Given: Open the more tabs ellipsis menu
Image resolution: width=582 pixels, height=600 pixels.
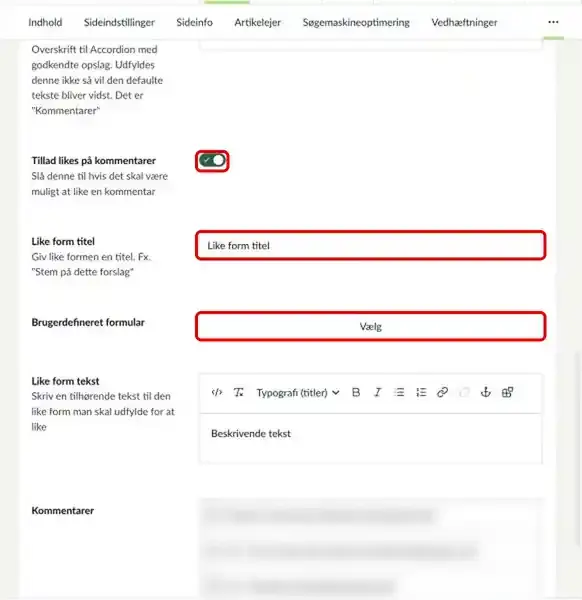Looking at the screenshot, I should point(553,22).
